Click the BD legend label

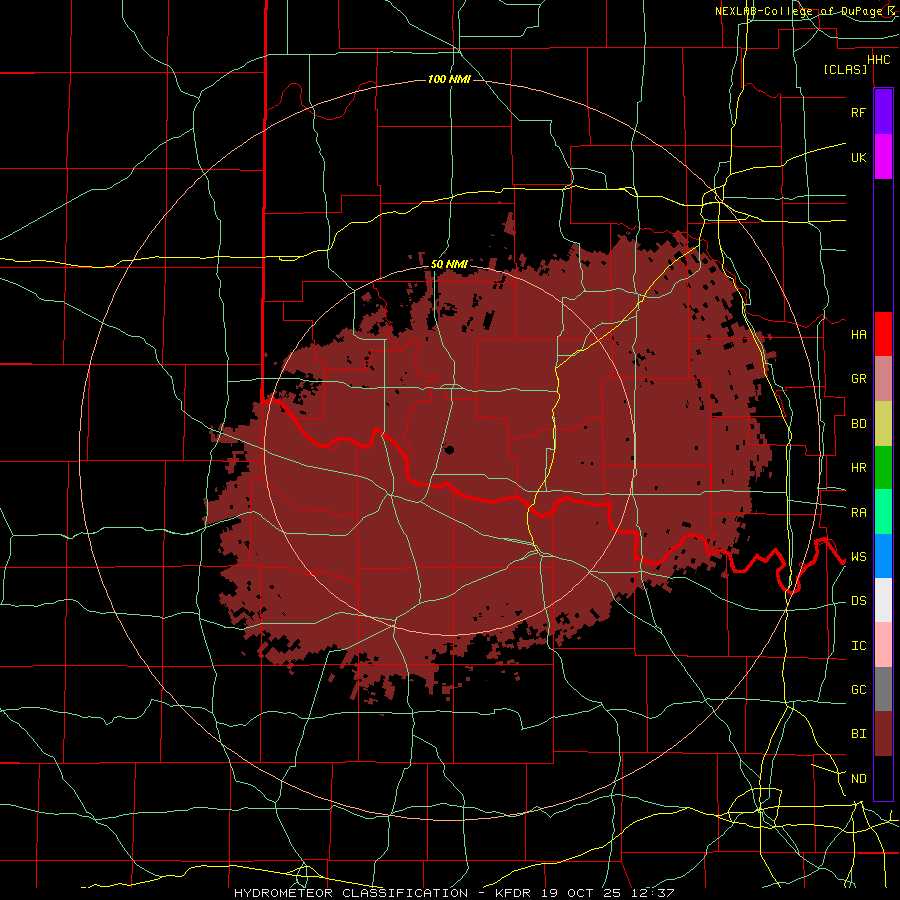[x=858, y=424]
